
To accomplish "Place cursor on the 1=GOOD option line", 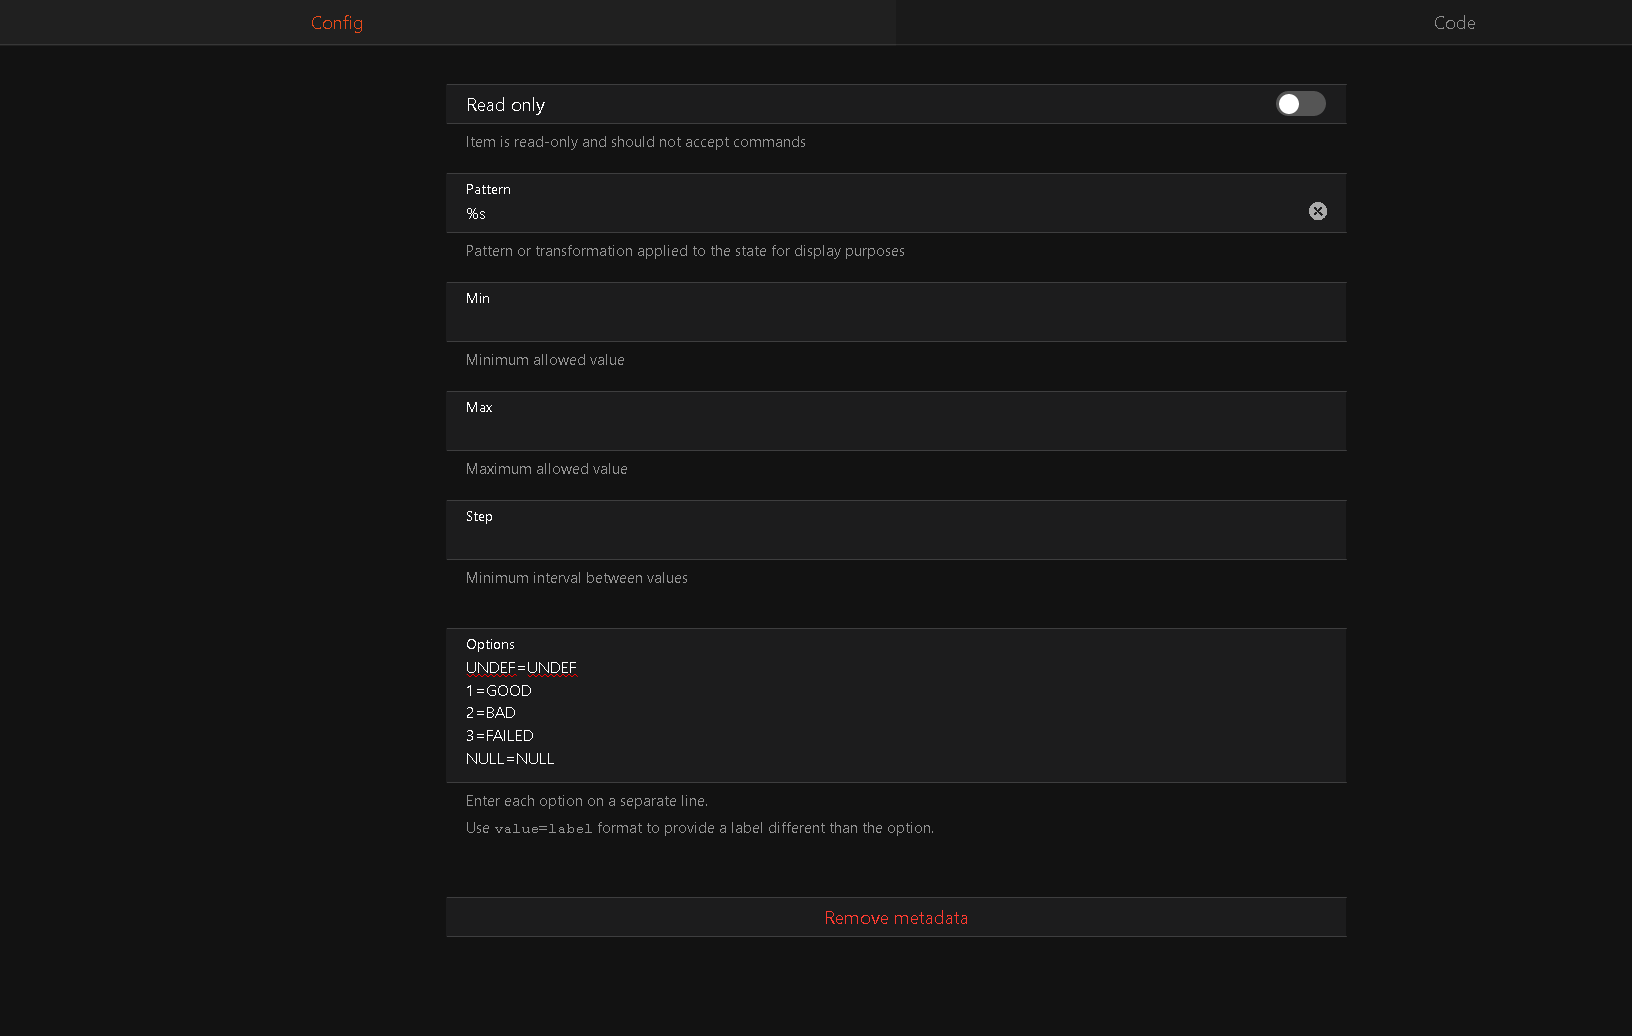I will tap(499, 691).
